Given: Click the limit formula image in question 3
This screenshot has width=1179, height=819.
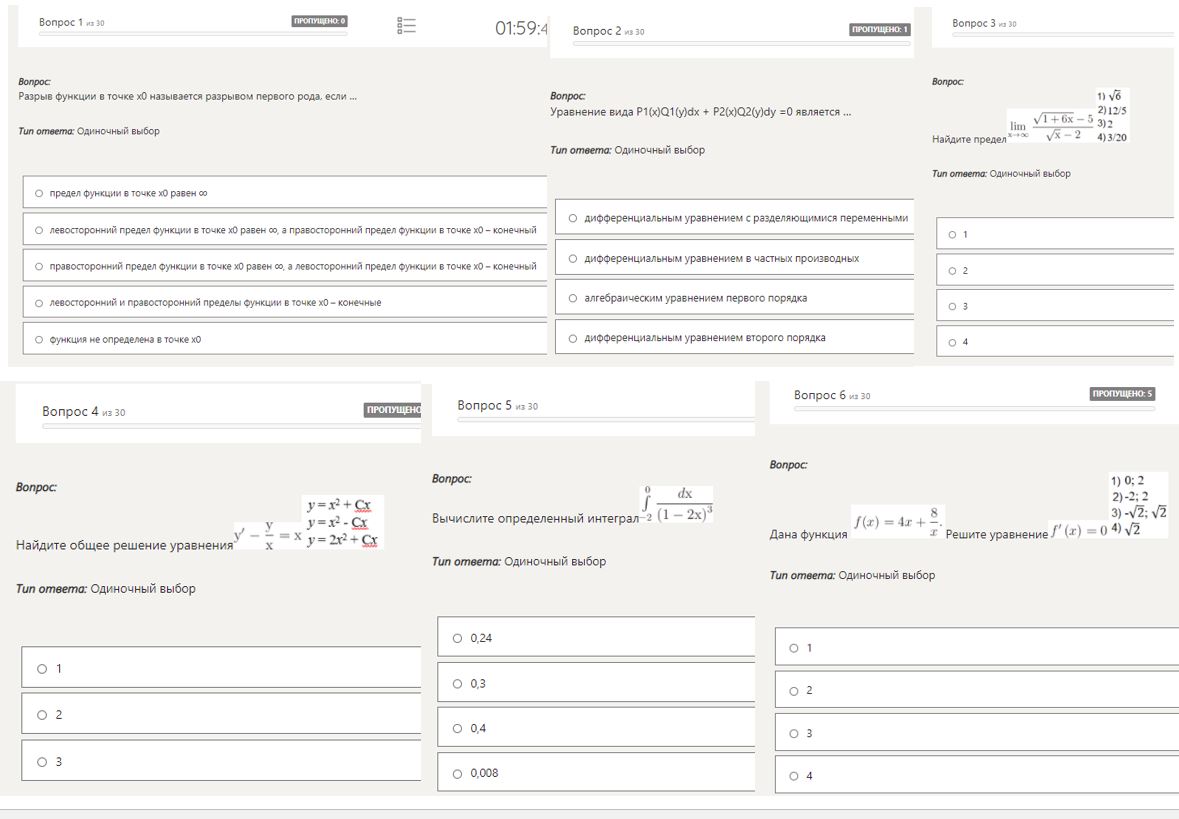Looking at the screenshot, I should click(1050, 126).
